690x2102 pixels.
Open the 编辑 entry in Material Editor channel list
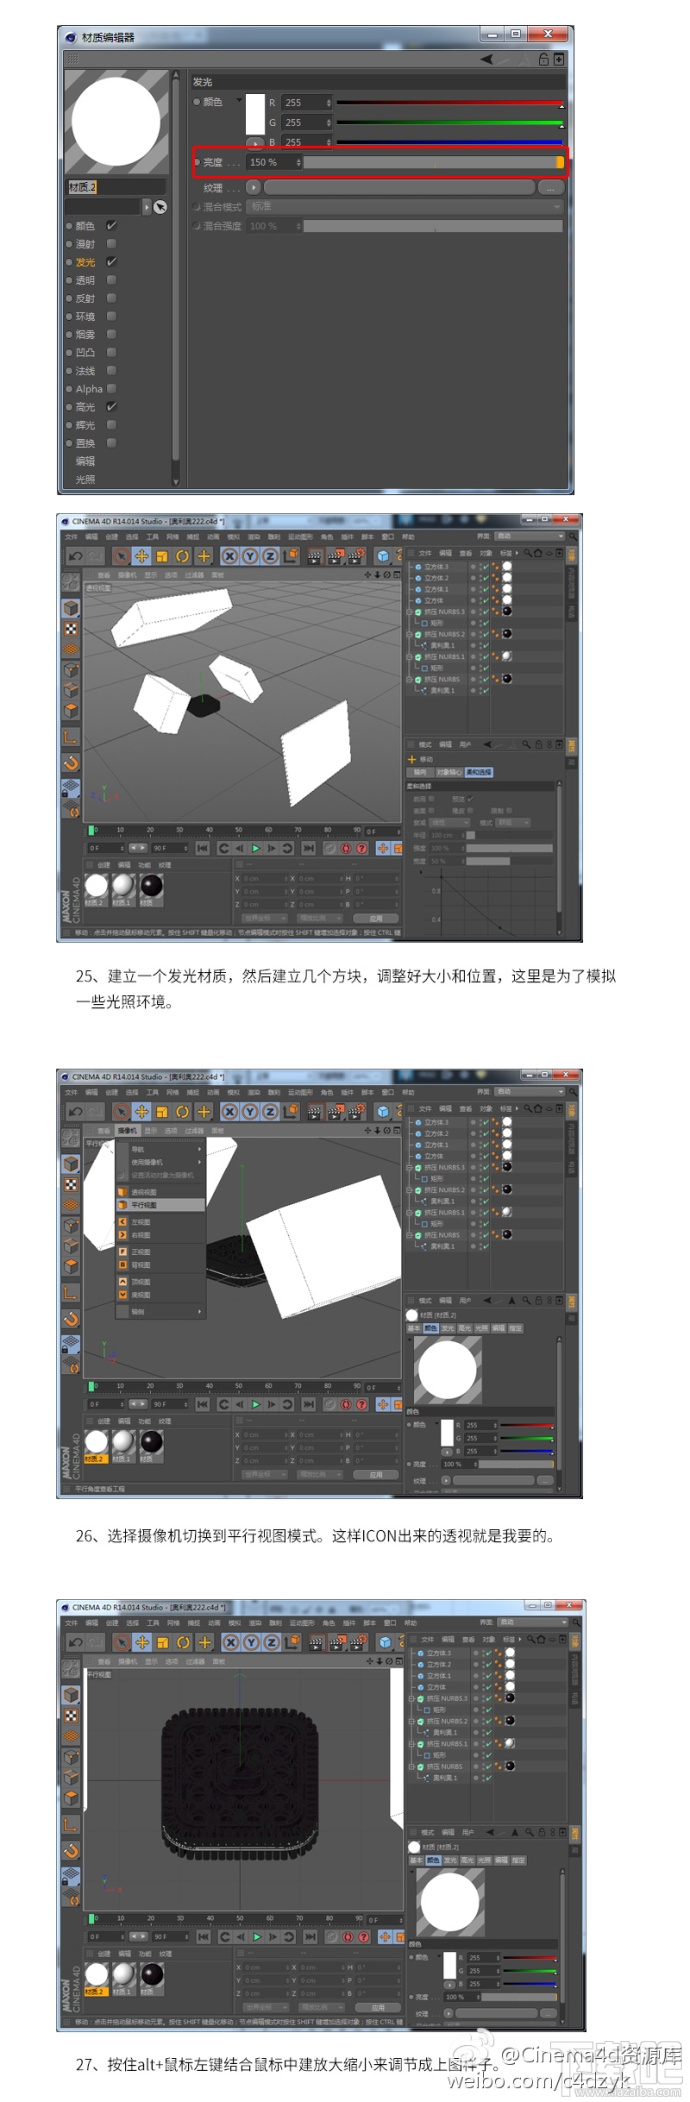click(x=85, y=461)
